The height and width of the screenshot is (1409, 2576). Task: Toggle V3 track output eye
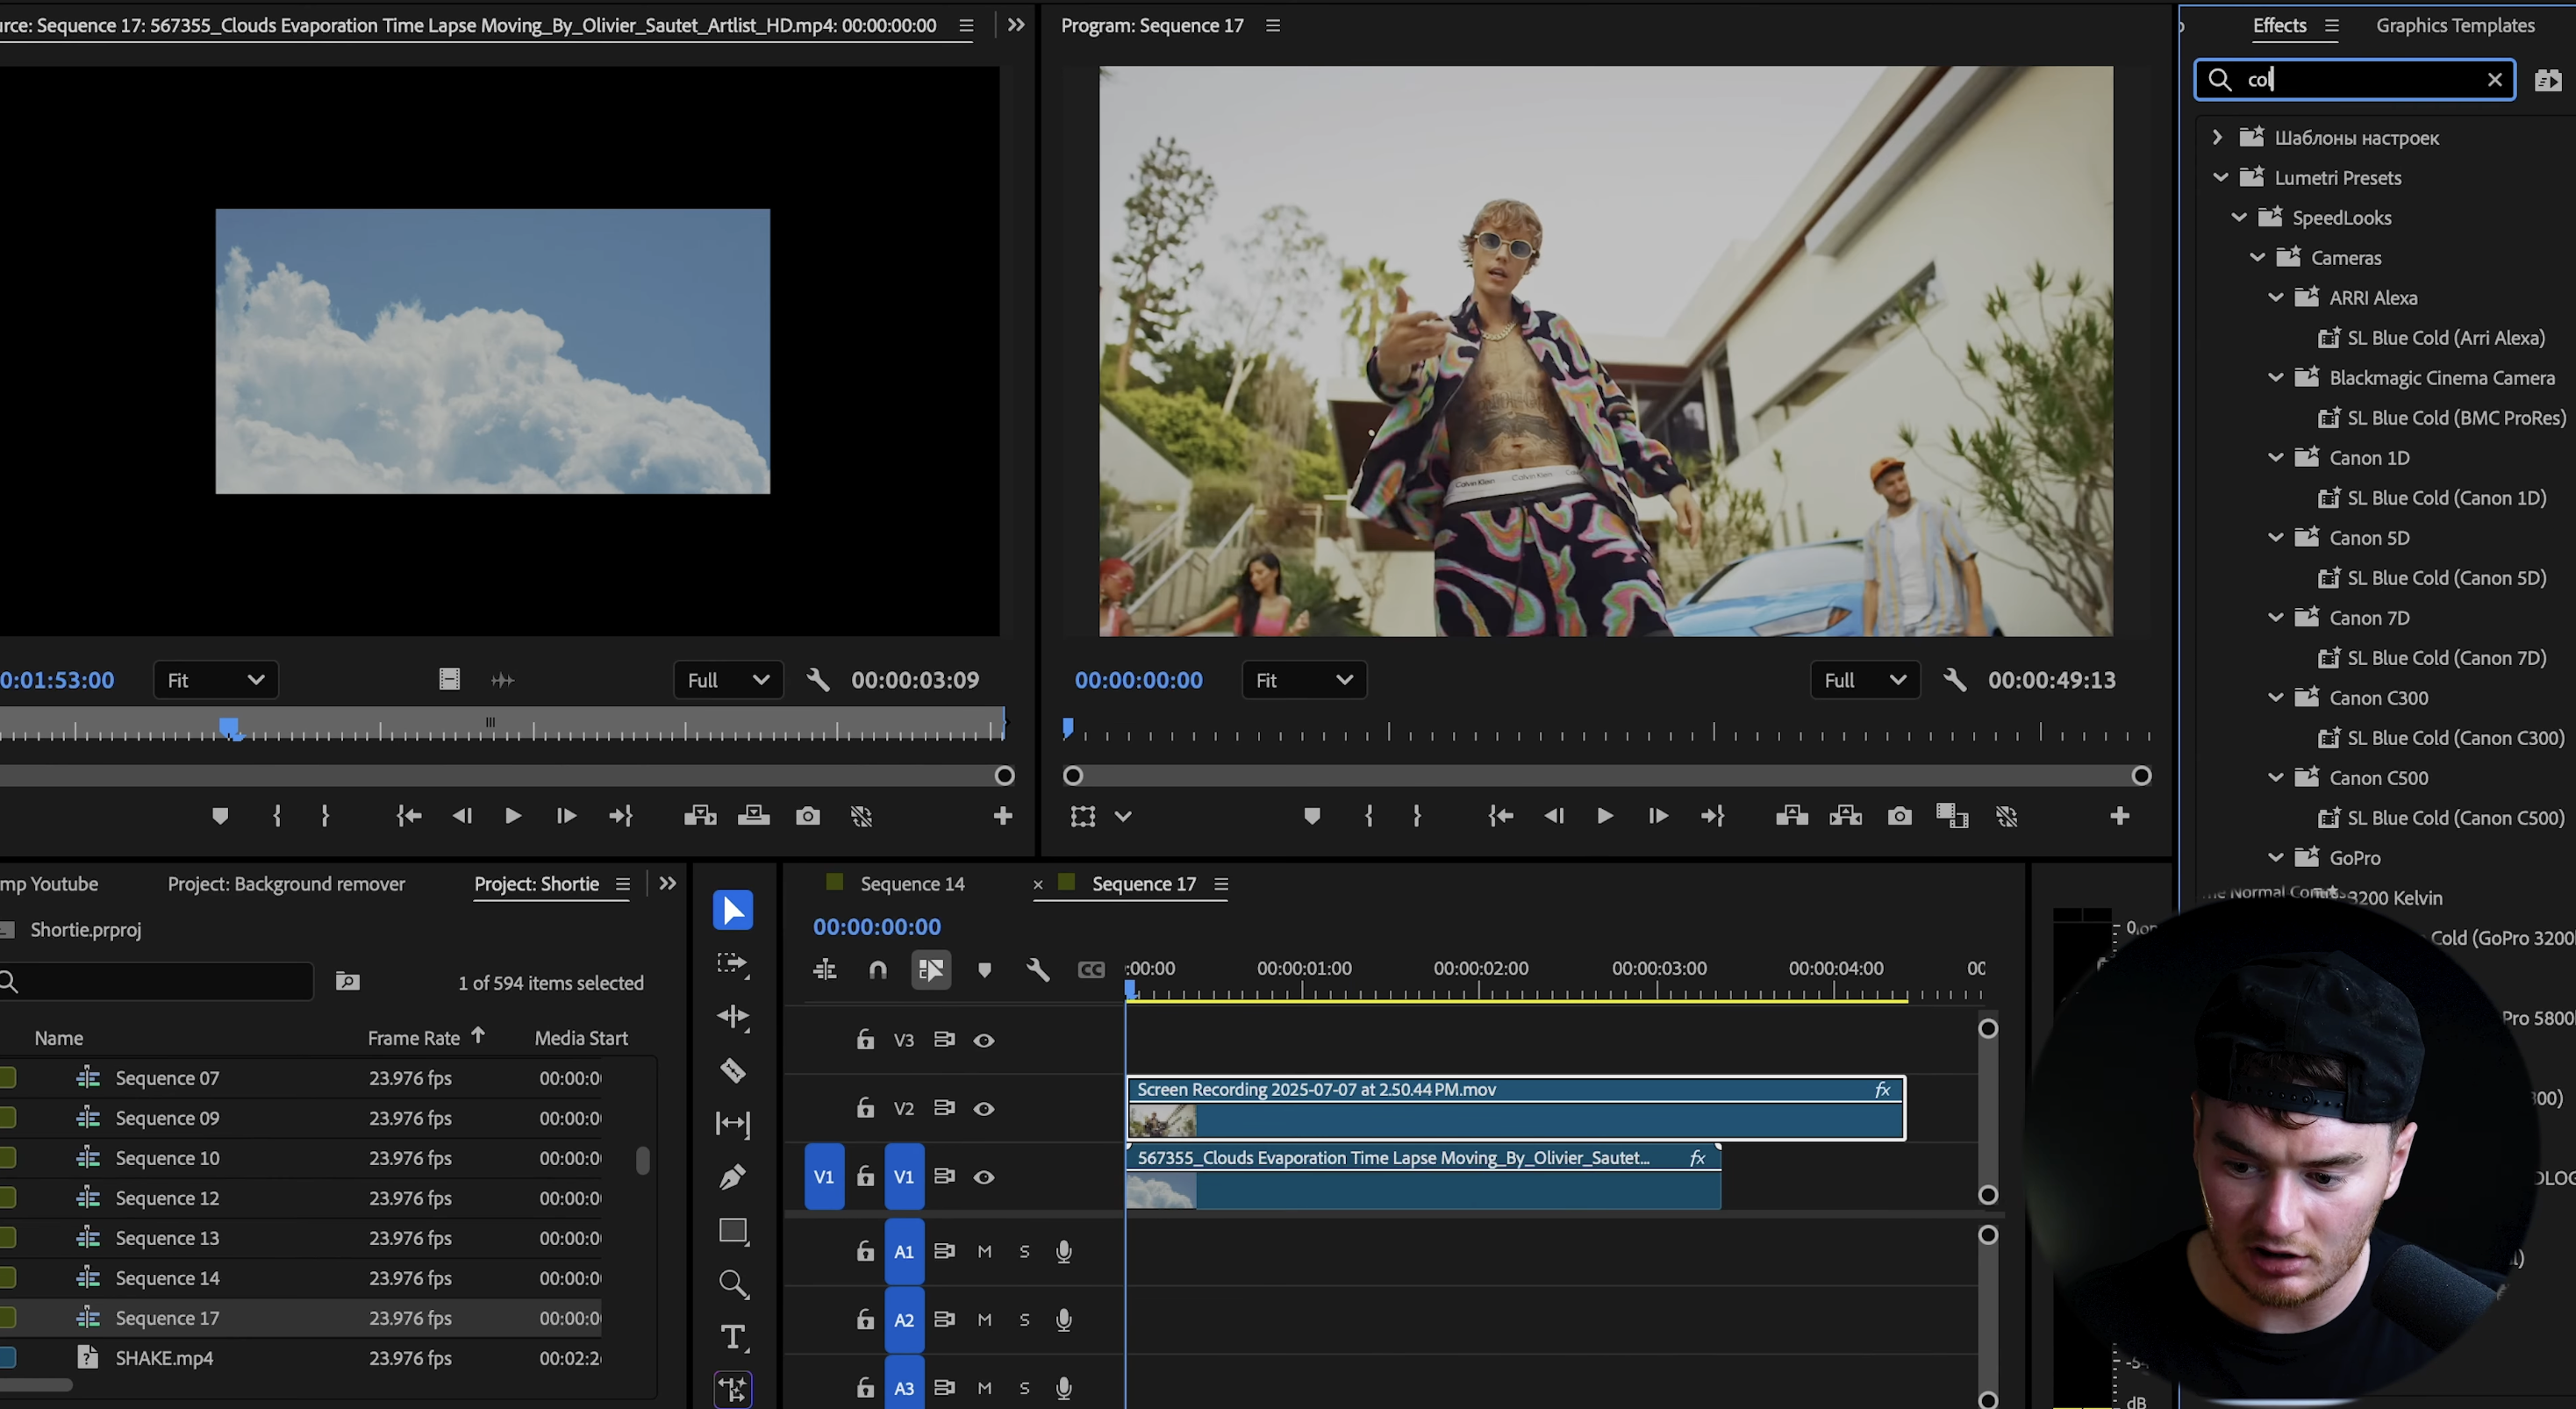(x=984, y=1040)
